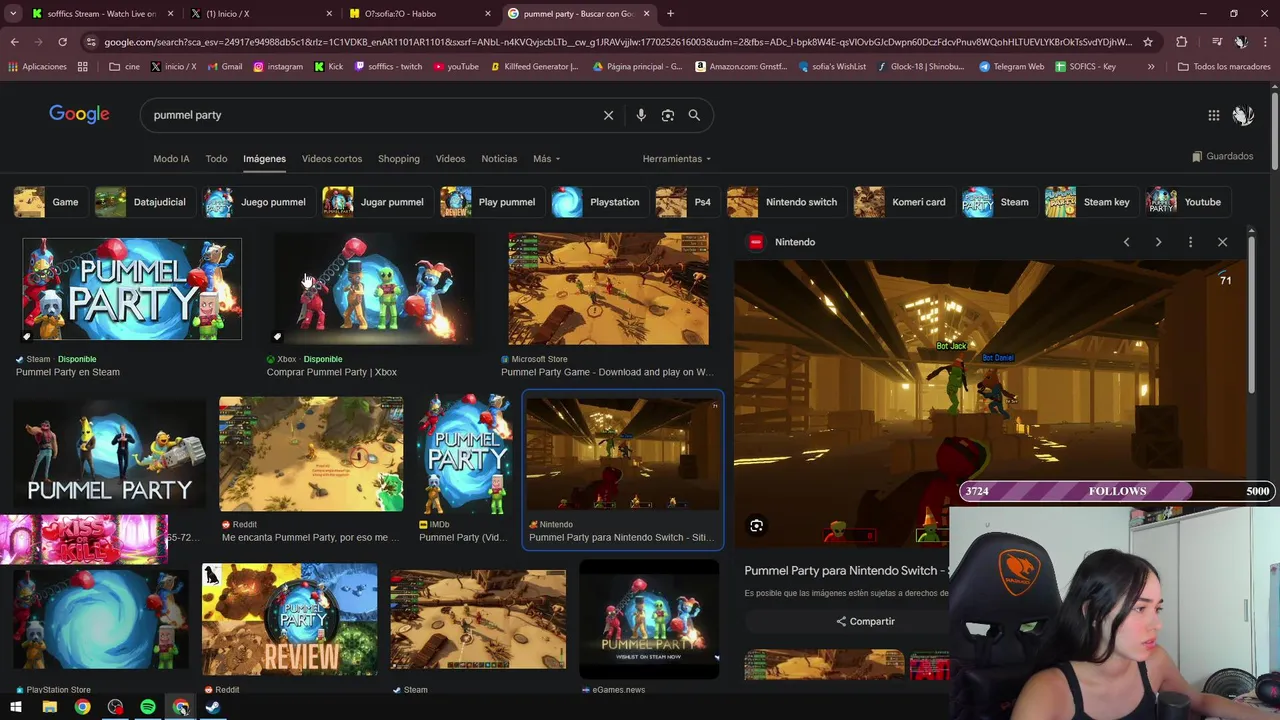Switch to the sofffics Stream Kick tab
This screenshot has width=1280, height=720.
tap(103, 14)
